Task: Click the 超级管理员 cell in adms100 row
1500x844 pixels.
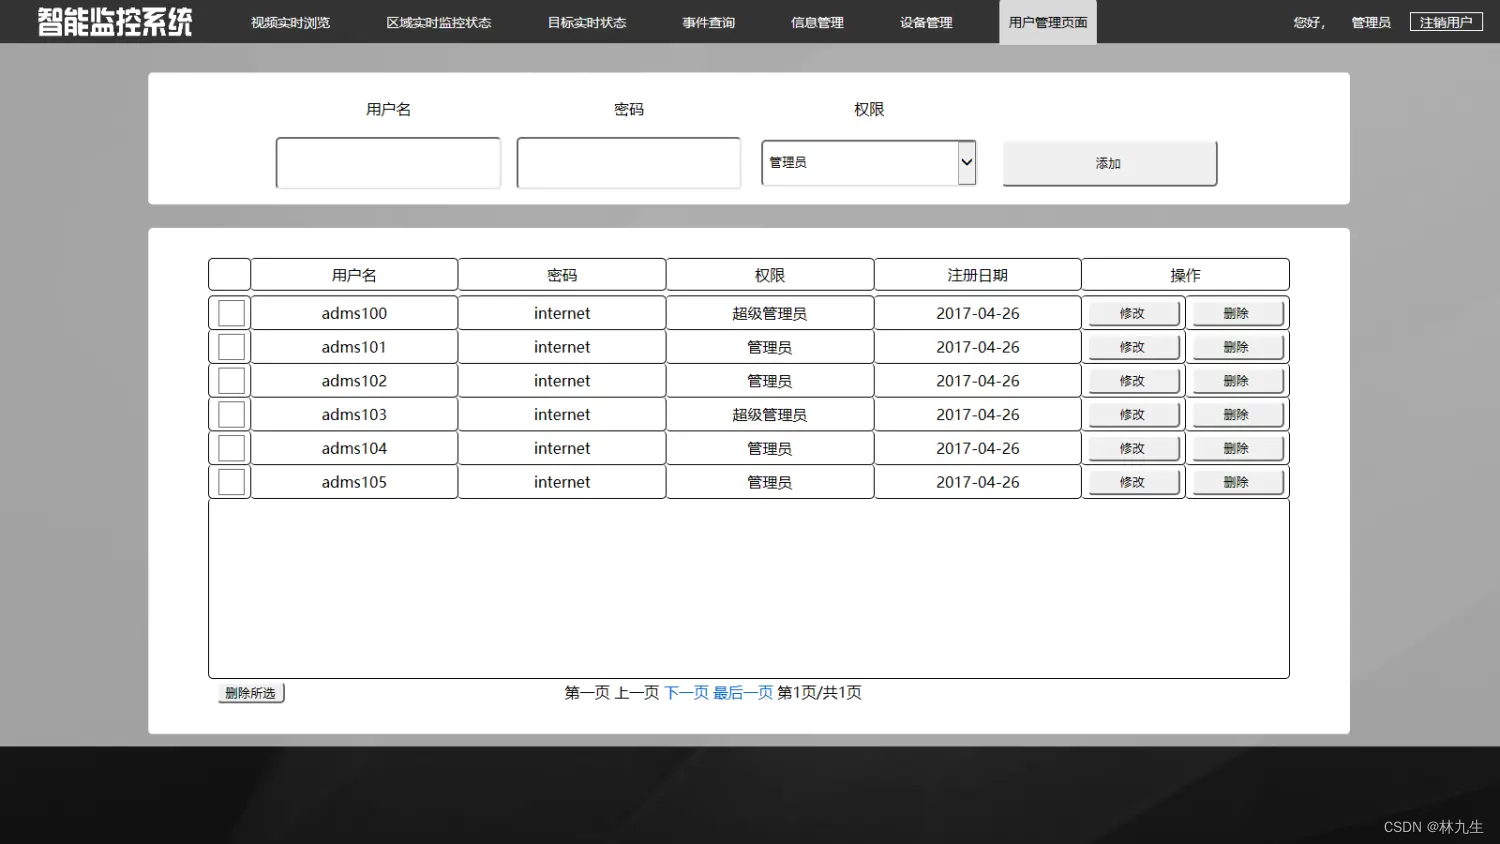Action: [x=770, y=313]
